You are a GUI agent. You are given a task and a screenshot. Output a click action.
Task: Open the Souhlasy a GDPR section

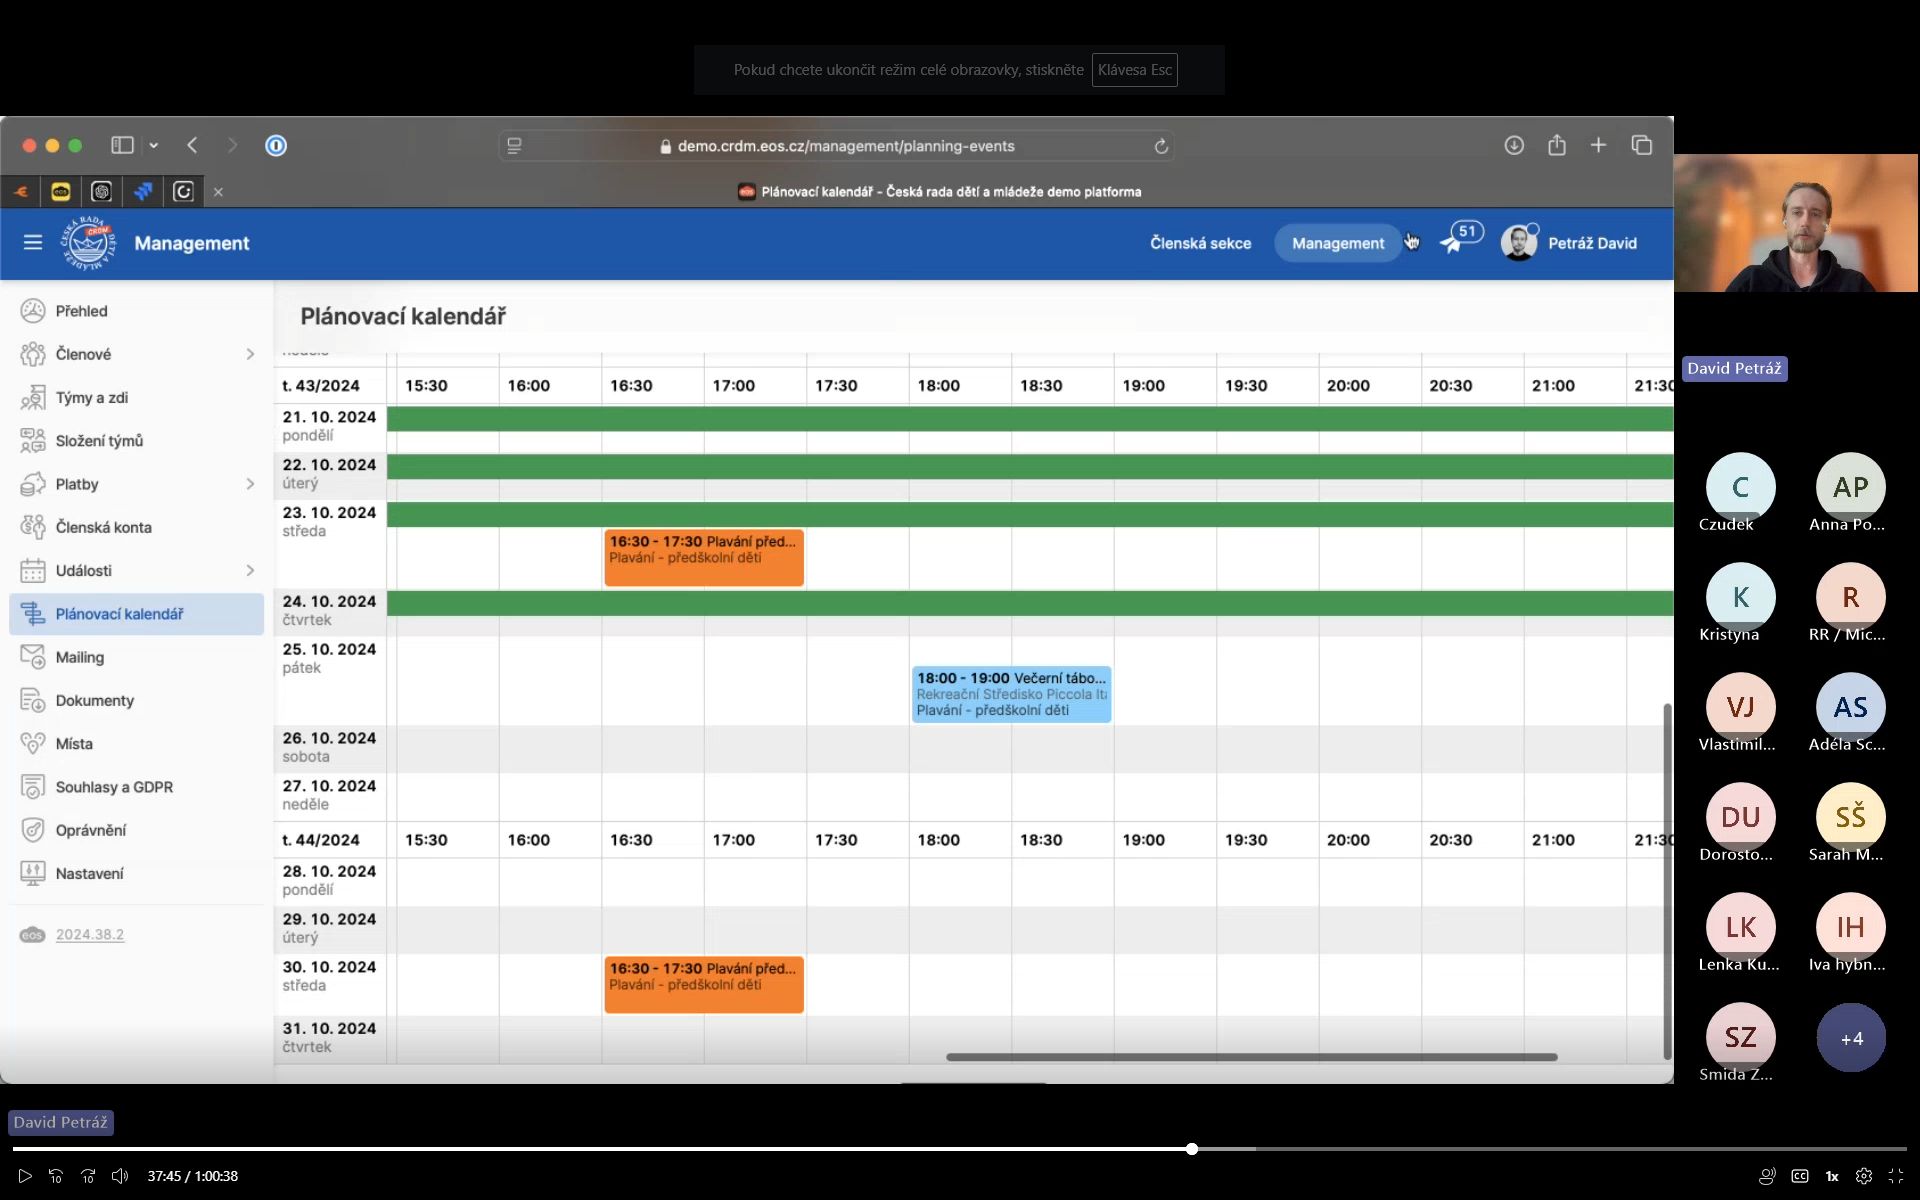[114, 787]
